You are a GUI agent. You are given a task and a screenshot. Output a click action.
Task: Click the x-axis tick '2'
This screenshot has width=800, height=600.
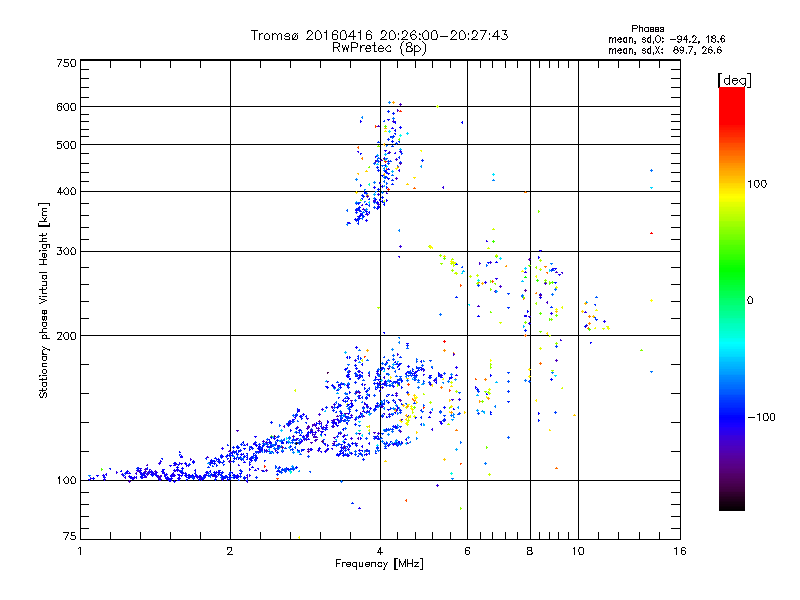pyautogui.click(x=230, y=551)
